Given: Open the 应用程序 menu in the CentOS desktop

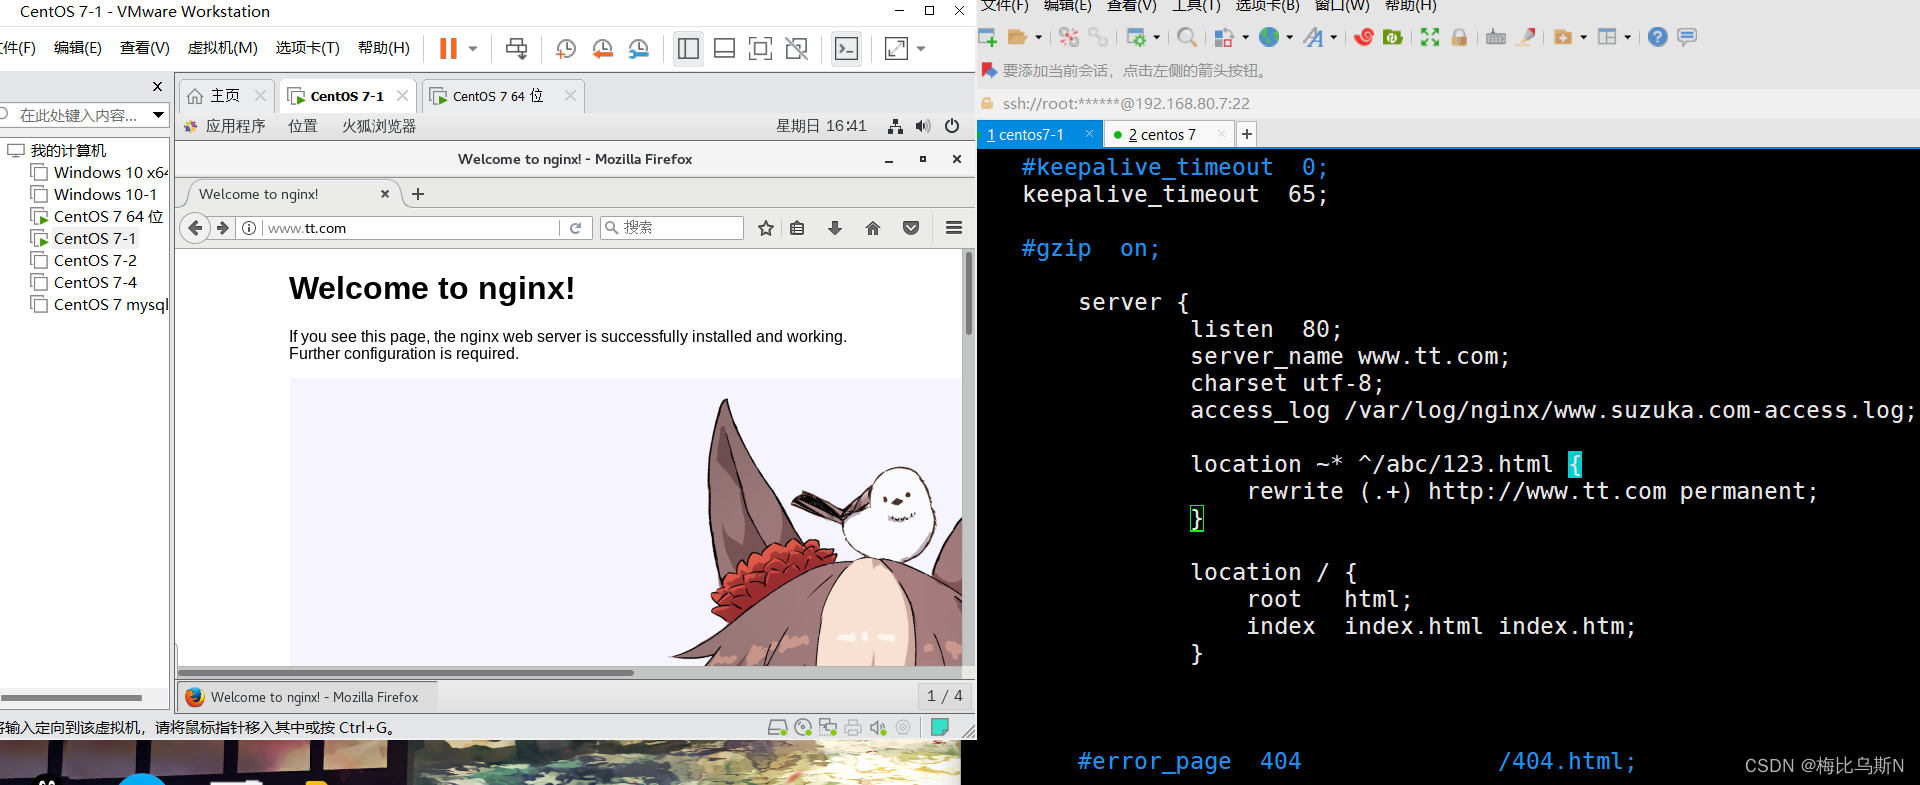Looking at the screenshot, I should click(x=226, y=126).
